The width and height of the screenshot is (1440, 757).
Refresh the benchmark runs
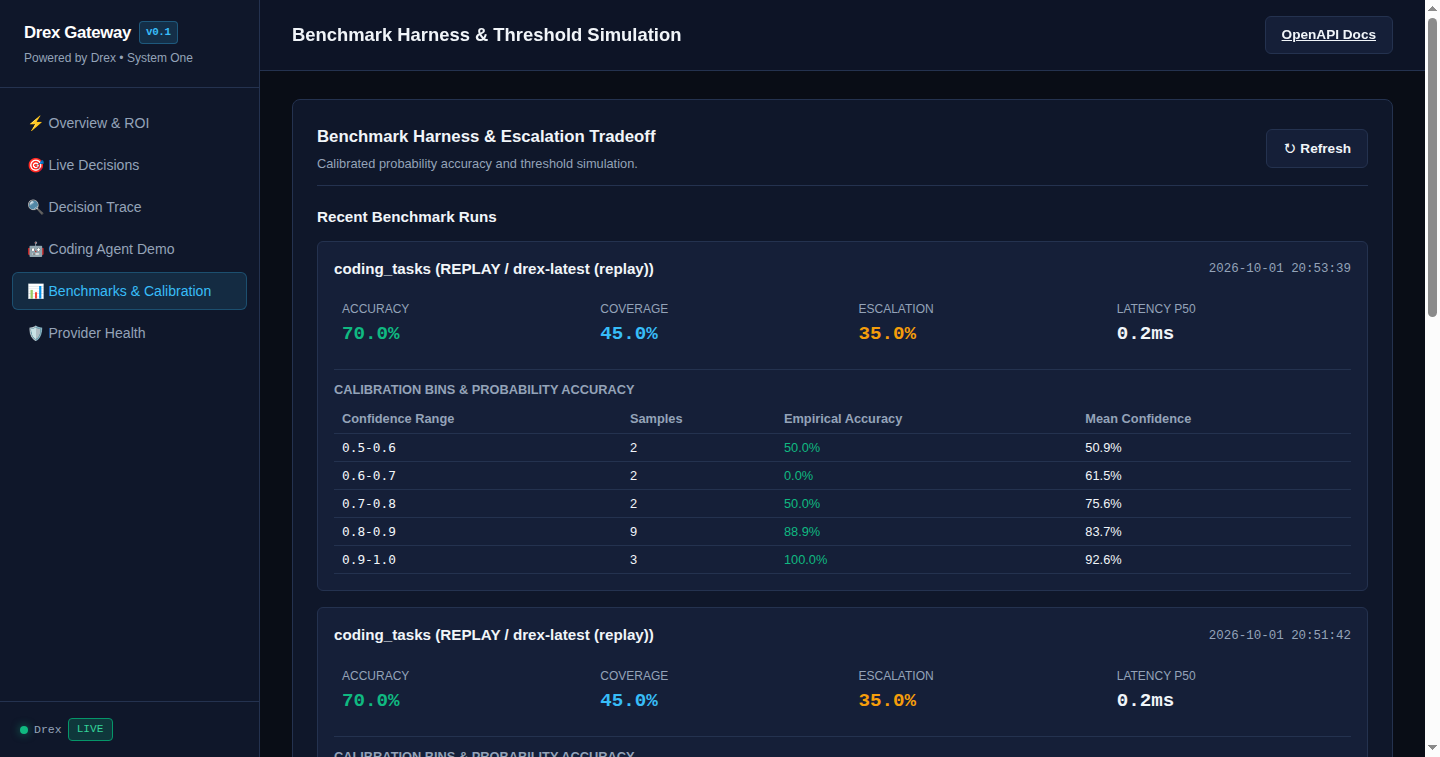[x=1317, y=148]
